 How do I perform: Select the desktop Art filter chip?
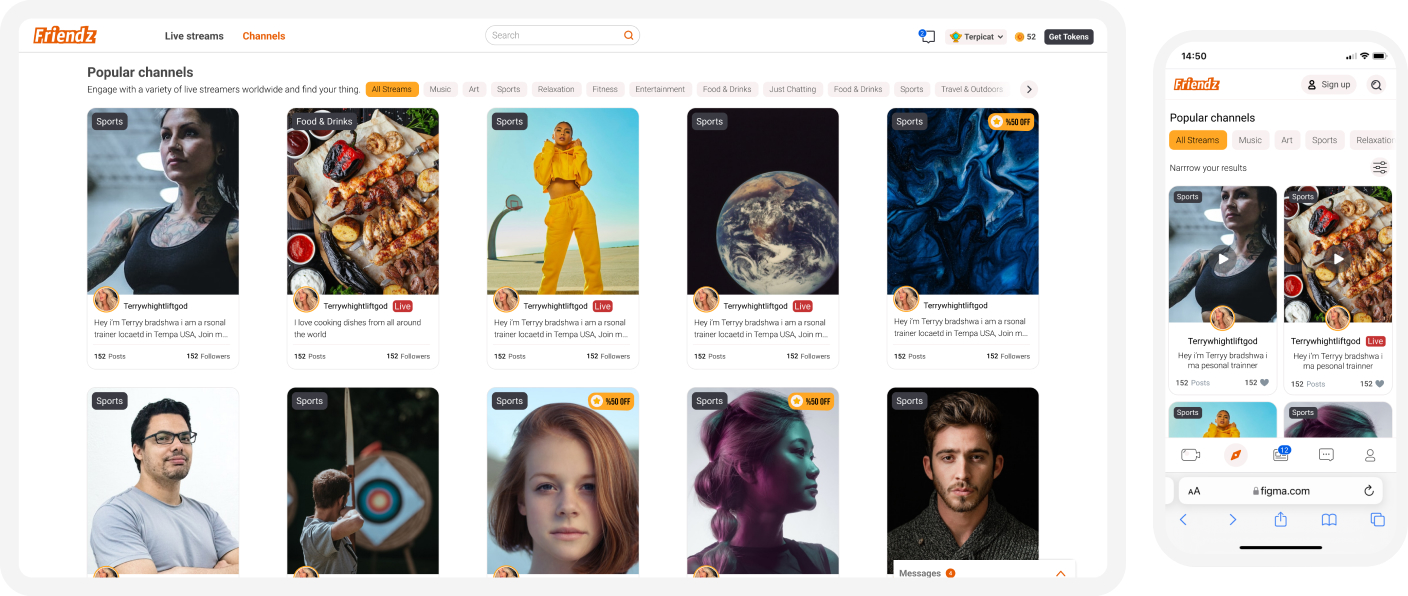(x=474, y=89)
